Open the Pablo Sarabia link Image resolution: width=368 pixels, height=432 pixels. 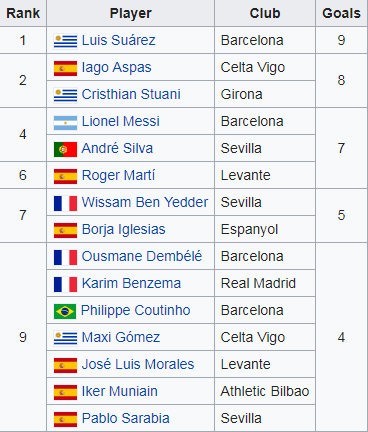point(126,418)
